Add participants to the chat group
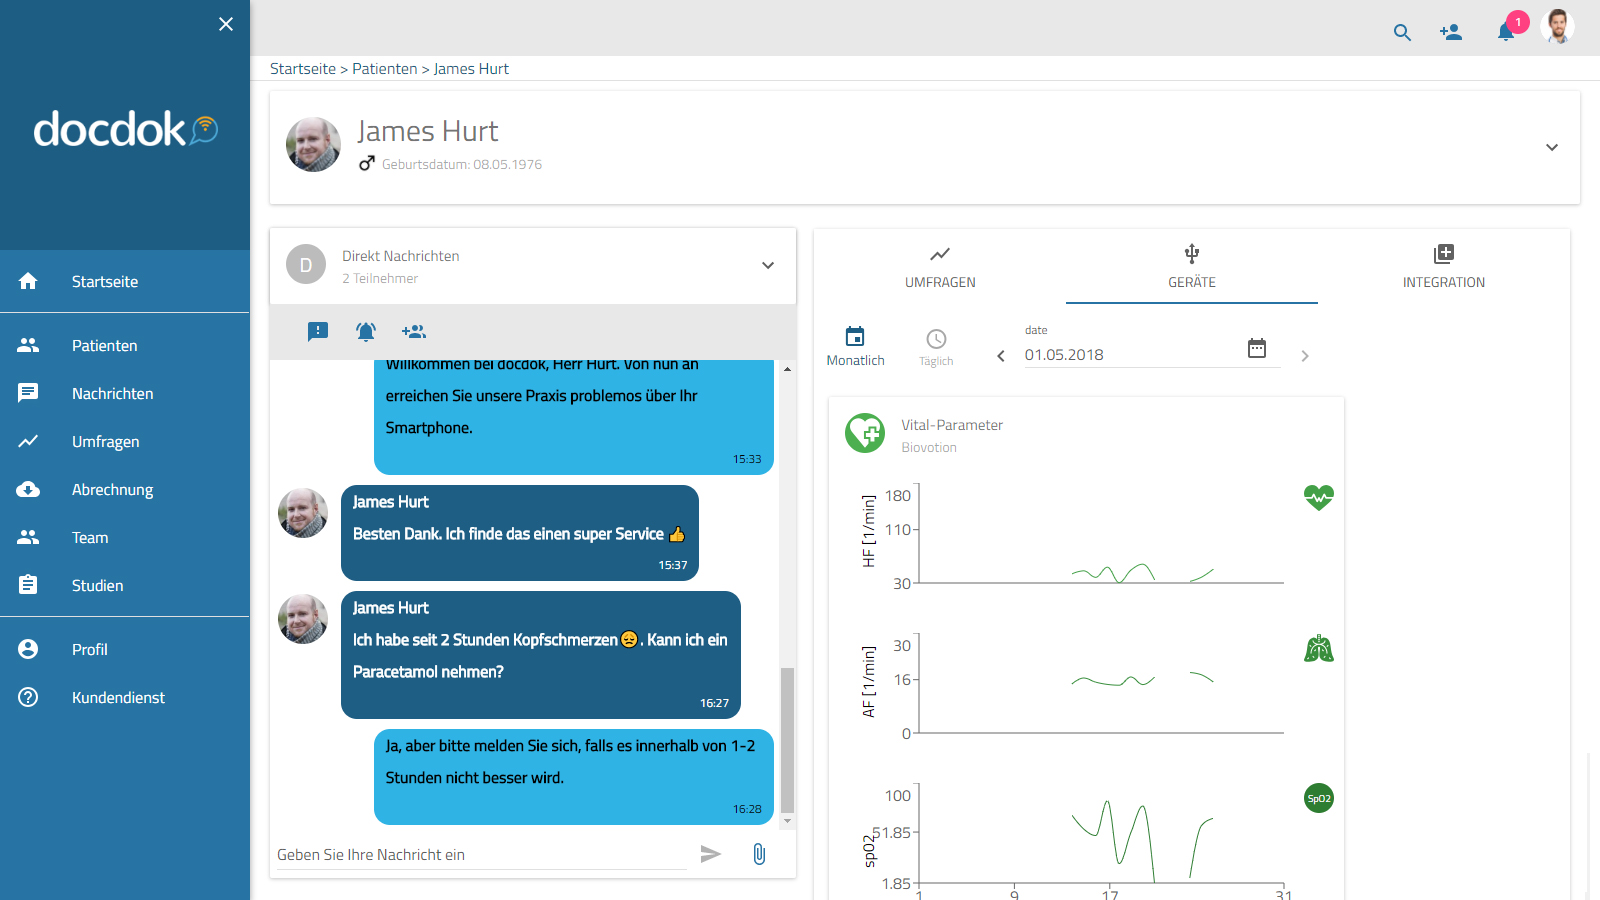The image size is (1600, 900). tap(414, 331)
